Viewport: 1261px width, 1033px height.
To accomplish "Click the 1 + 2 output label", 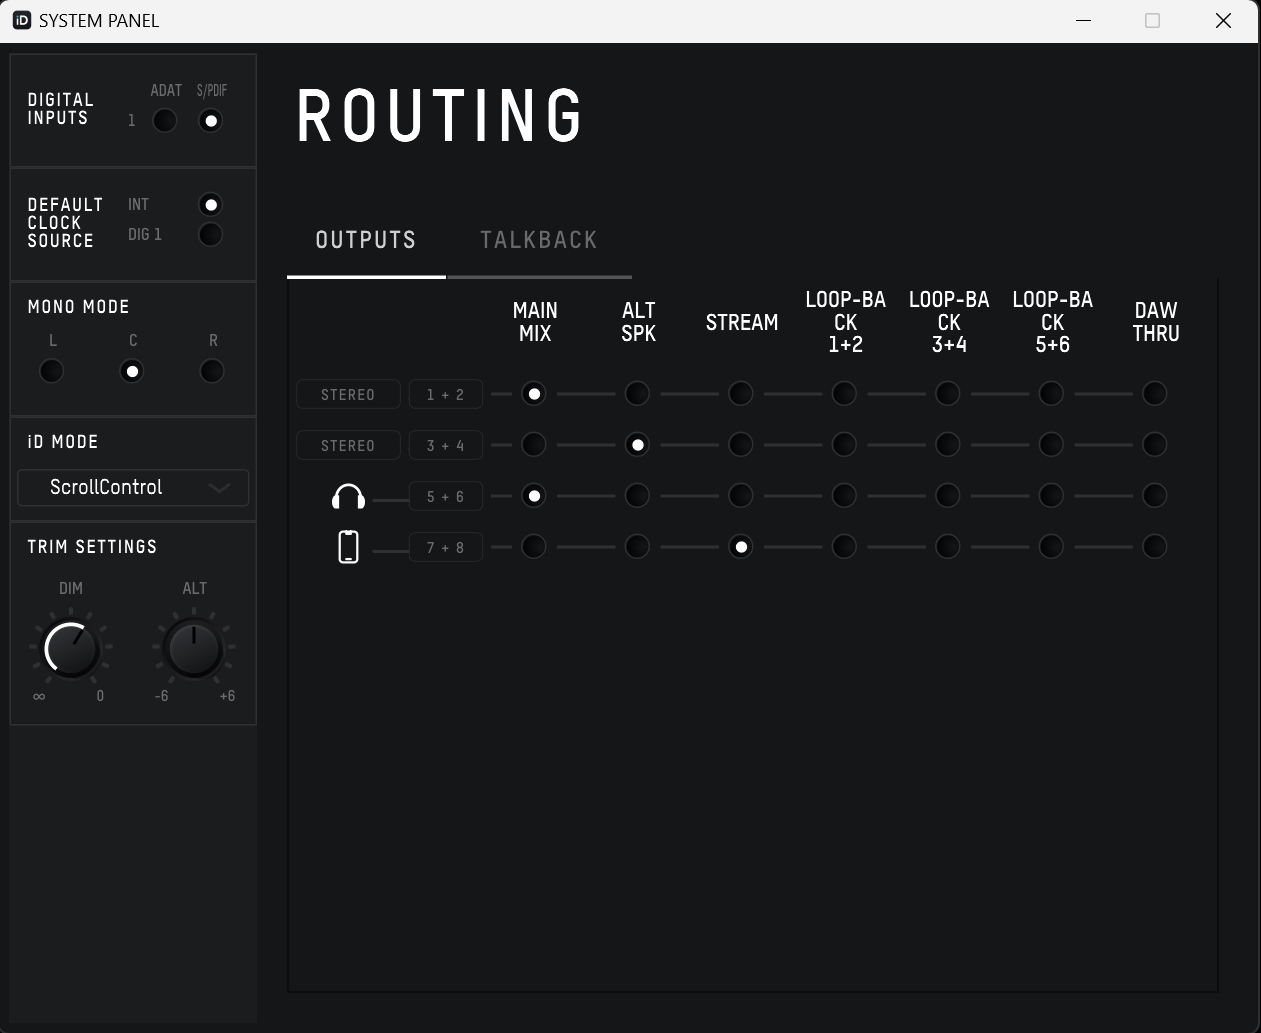I will [x=446, y=394].
